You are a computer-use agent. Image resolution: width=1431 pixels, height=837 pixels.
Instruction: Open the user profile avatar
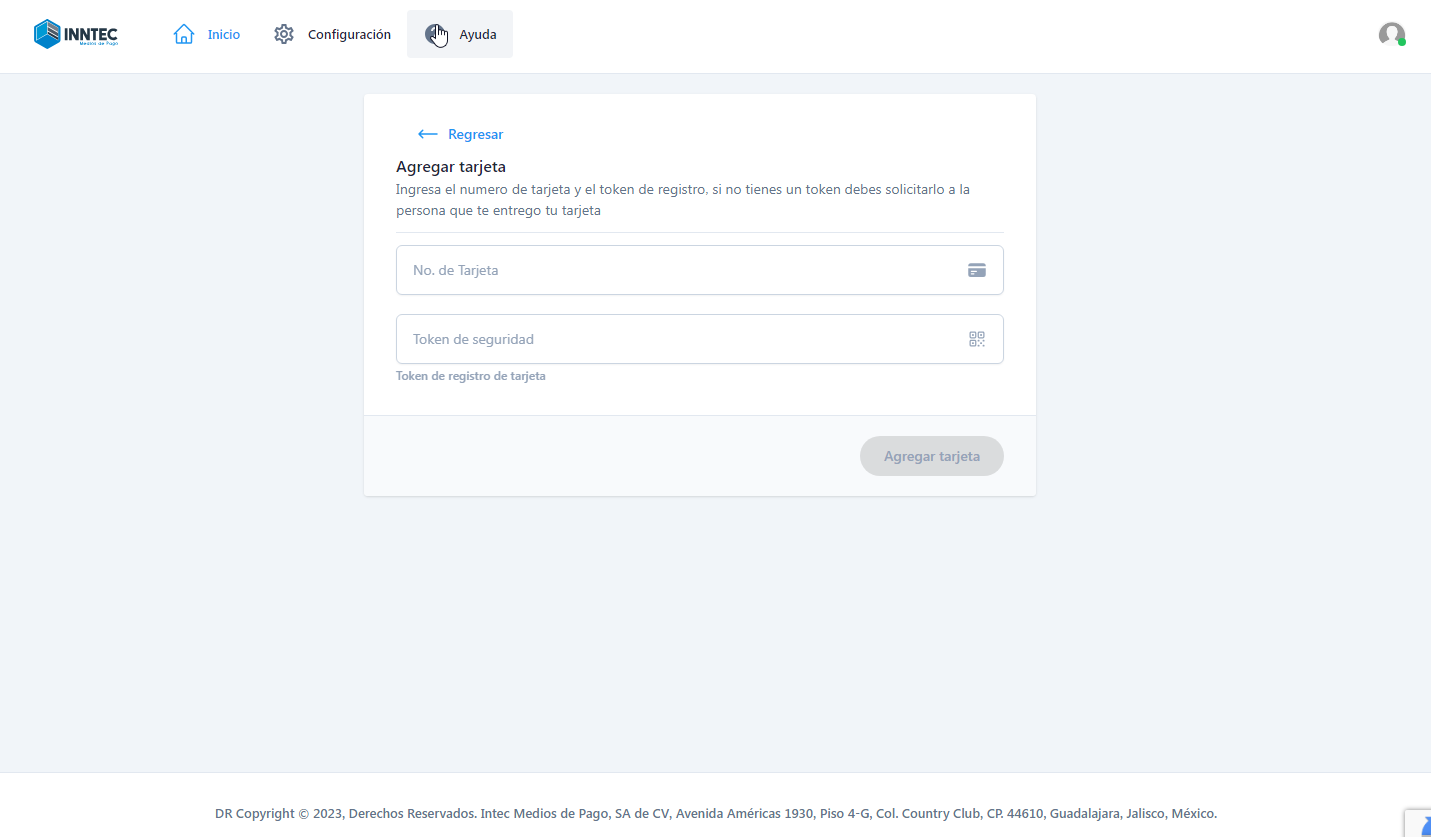click(x=1391, y=34)
